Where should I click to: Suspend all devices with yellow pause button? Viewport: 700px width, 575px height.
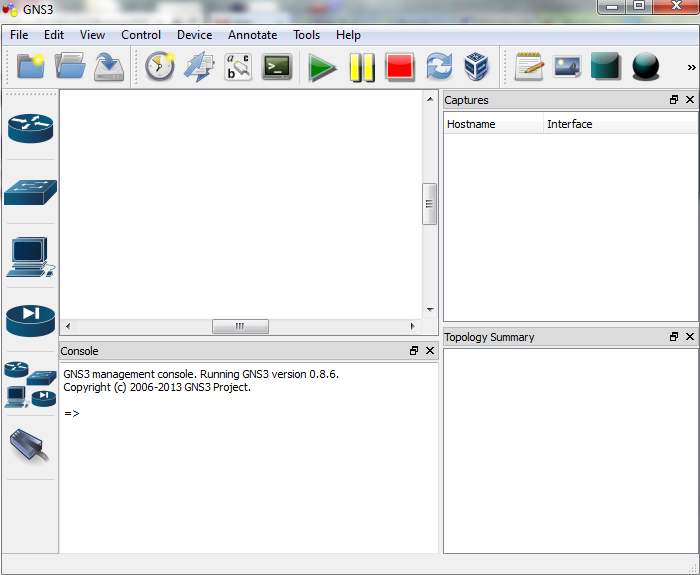[362, 67]
